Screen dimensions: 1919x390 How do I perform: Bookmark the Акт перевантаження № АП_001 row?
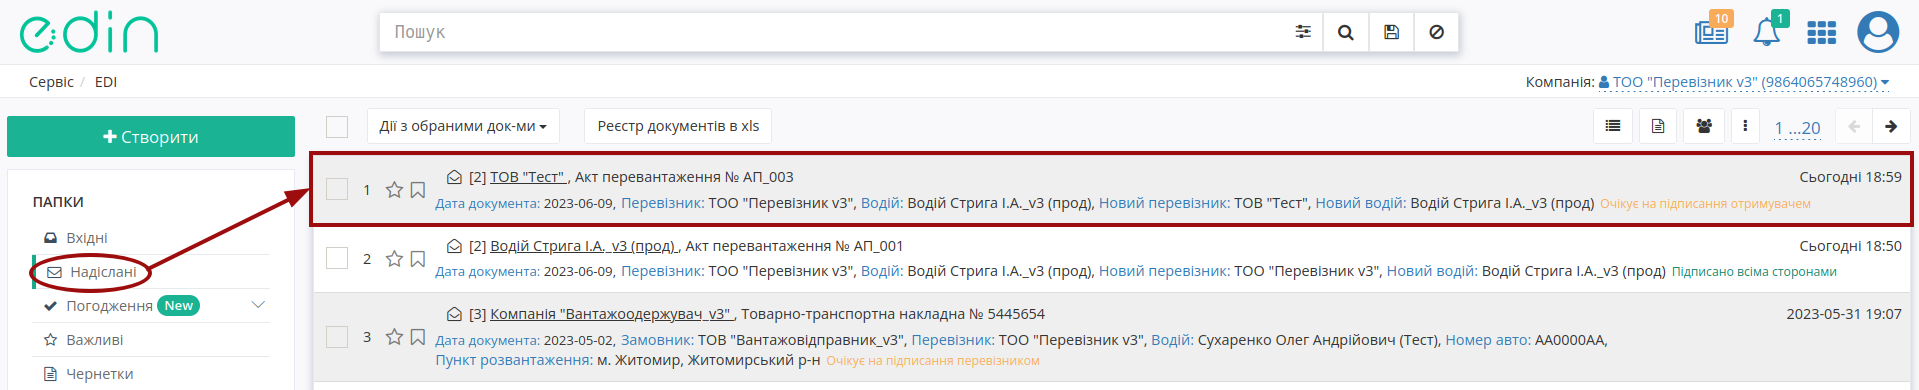click(418, 259)
